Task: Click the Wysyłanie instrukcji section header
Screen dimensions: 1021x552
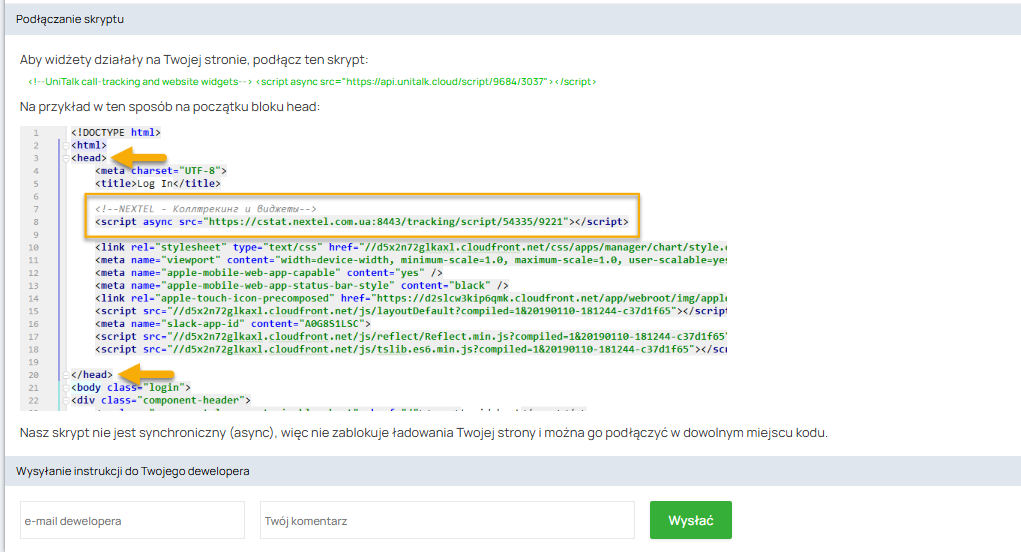Action: [133, 470]
